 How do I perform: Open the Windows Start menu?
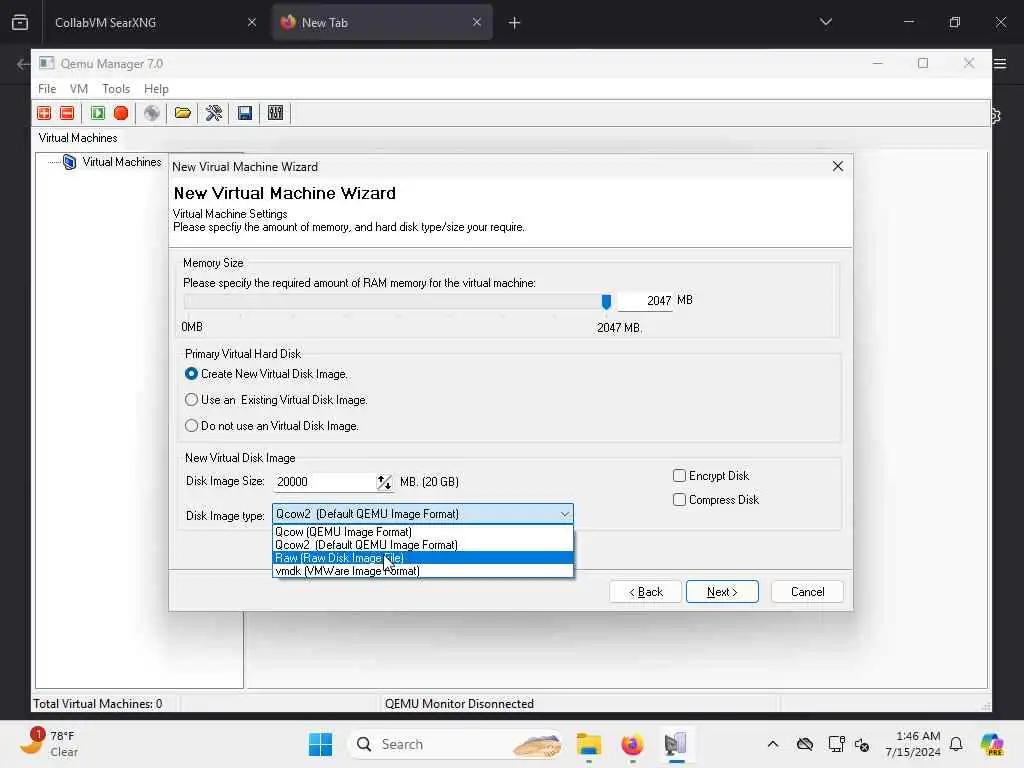tap(320, 744)
